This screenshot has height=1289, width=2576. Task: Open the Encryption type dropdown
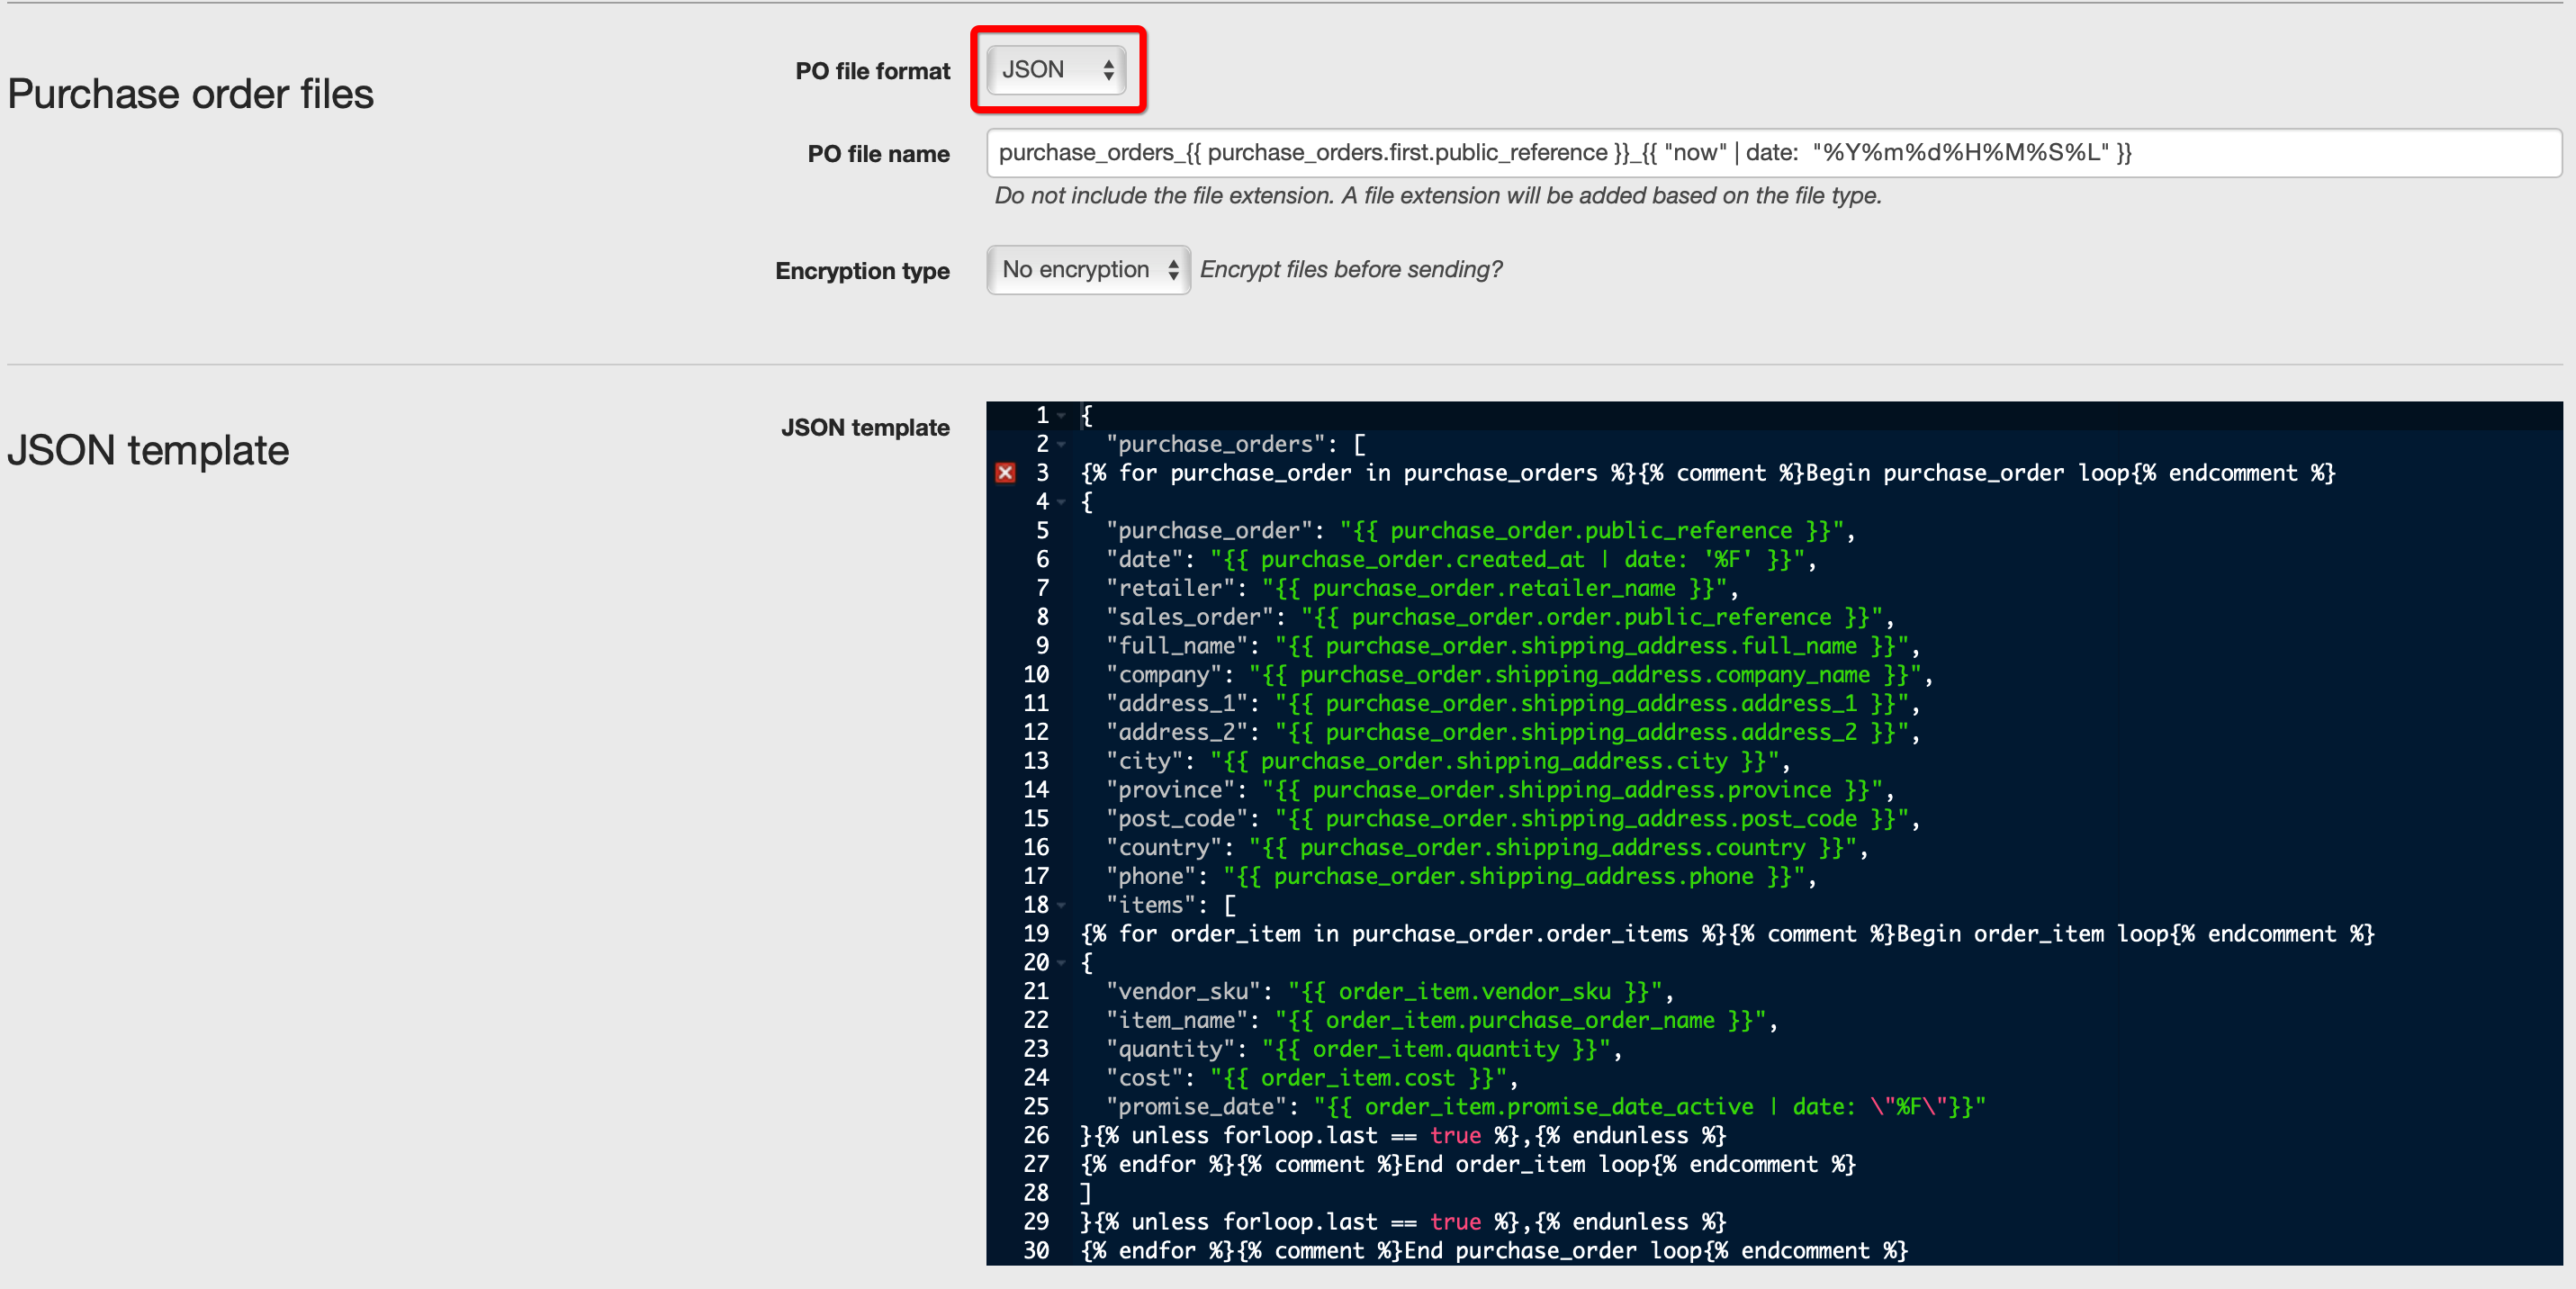tap(1088, 270)
